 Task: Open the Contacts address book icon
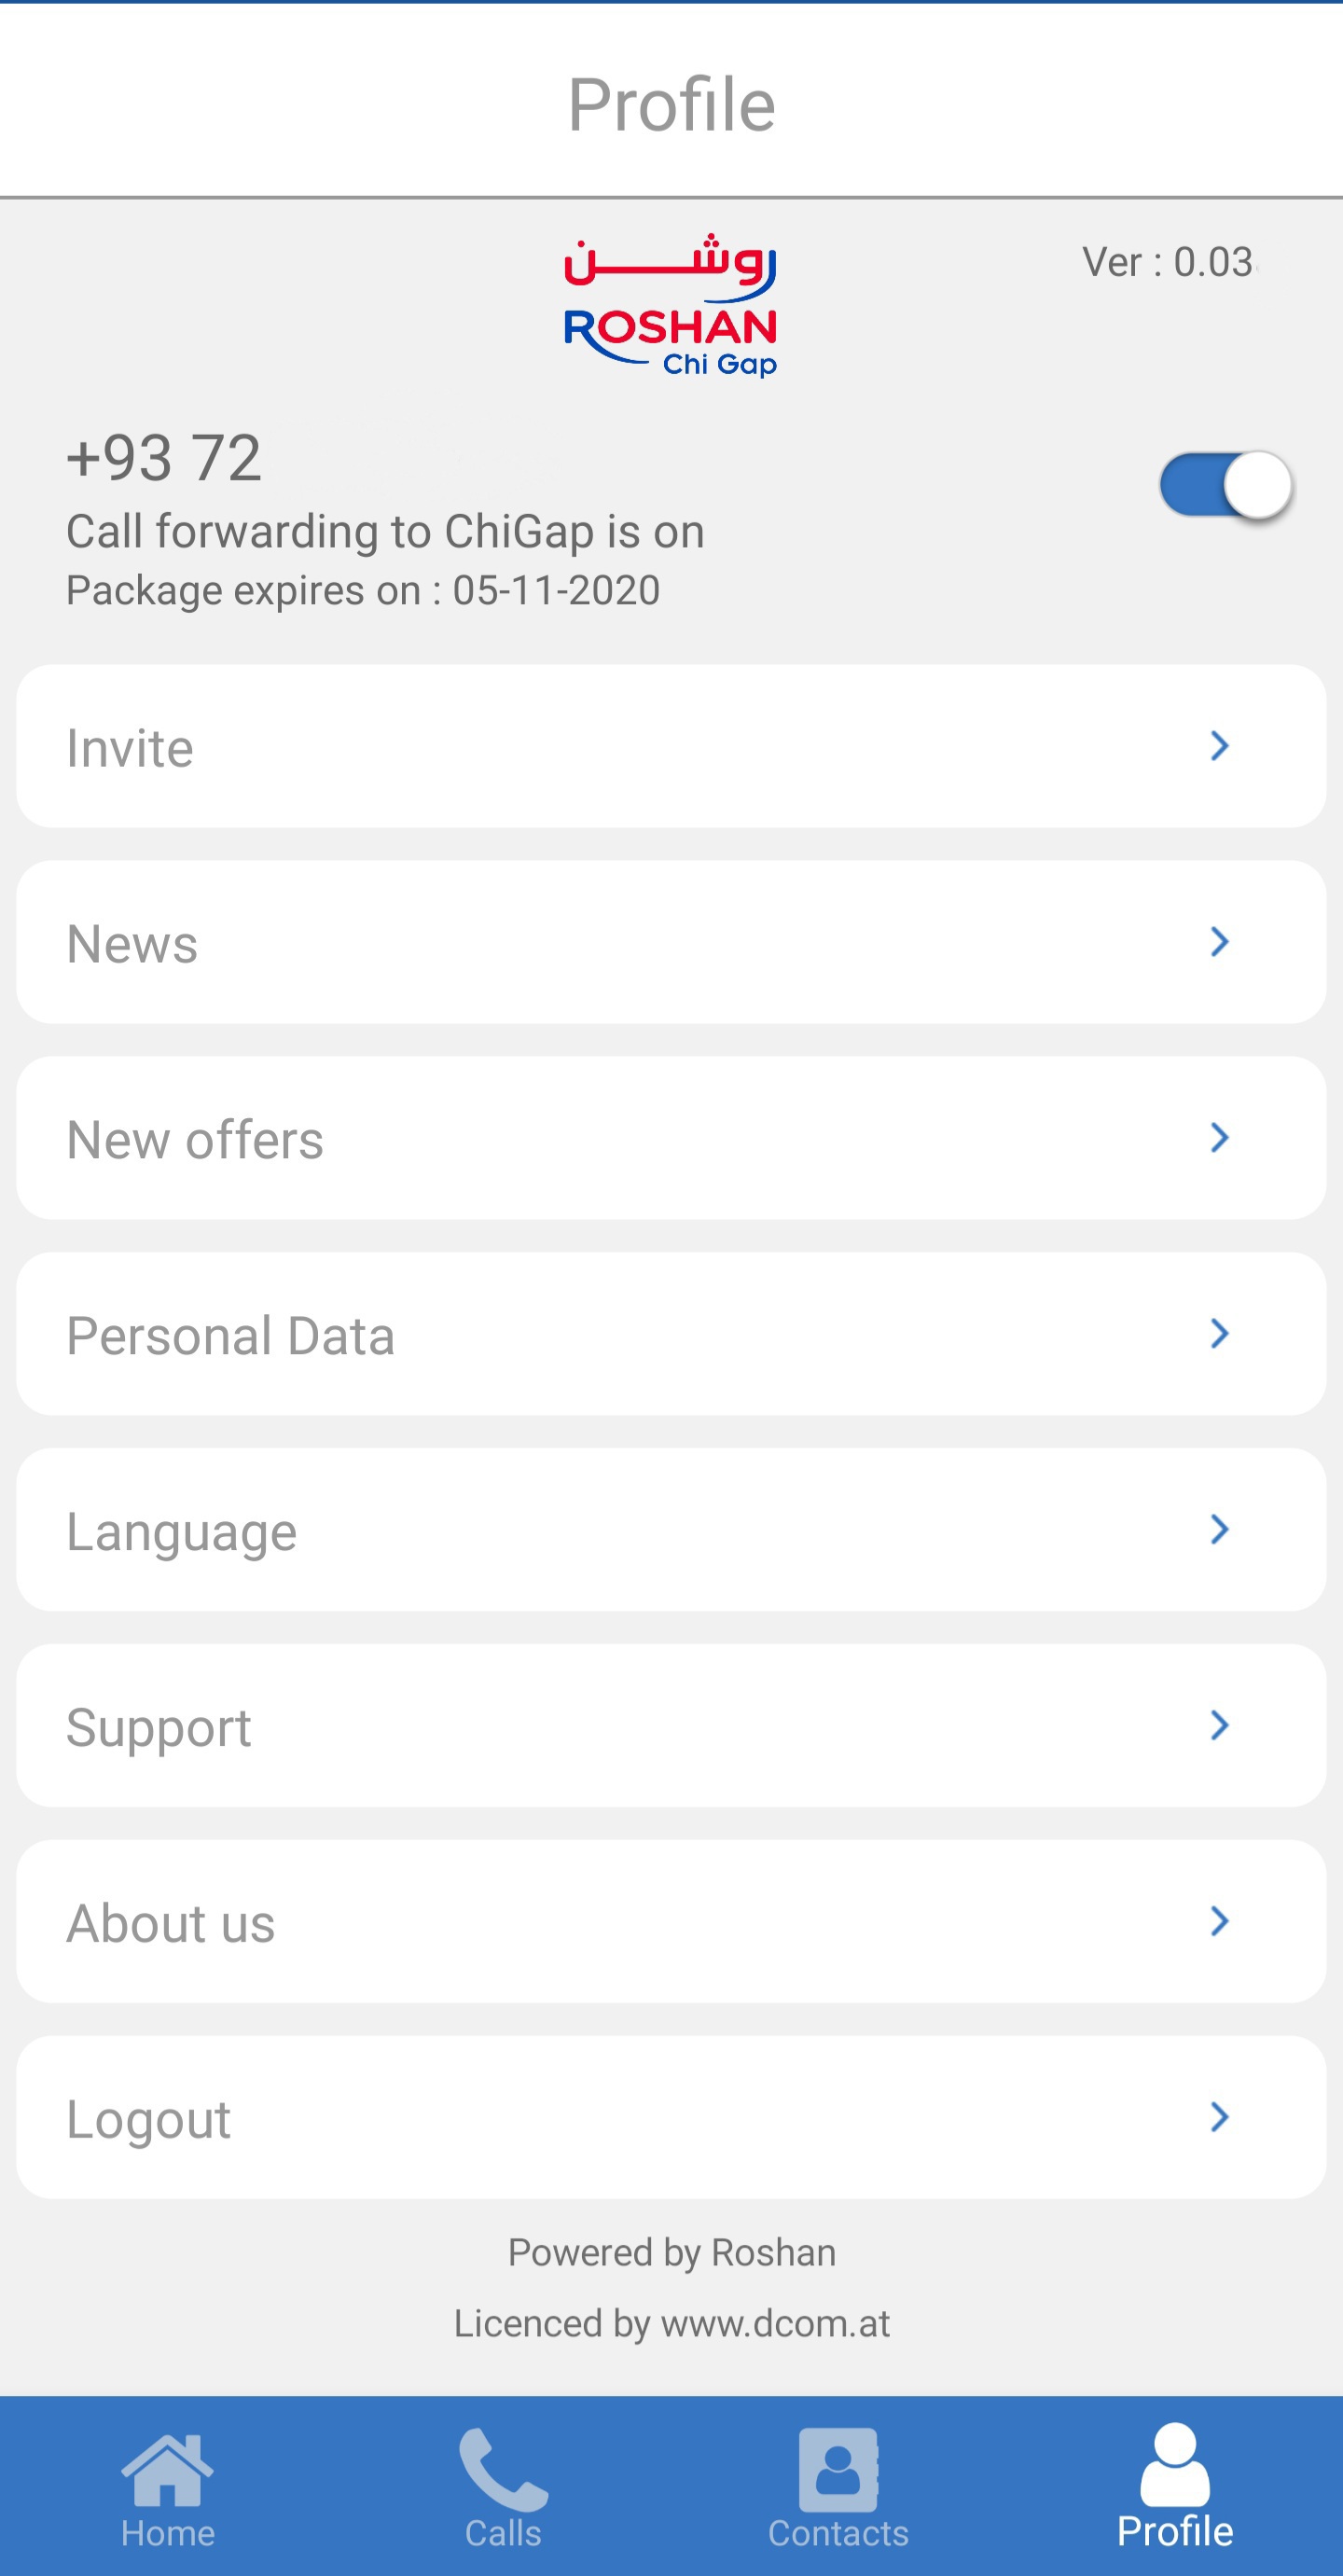(x=838, y=2470)
